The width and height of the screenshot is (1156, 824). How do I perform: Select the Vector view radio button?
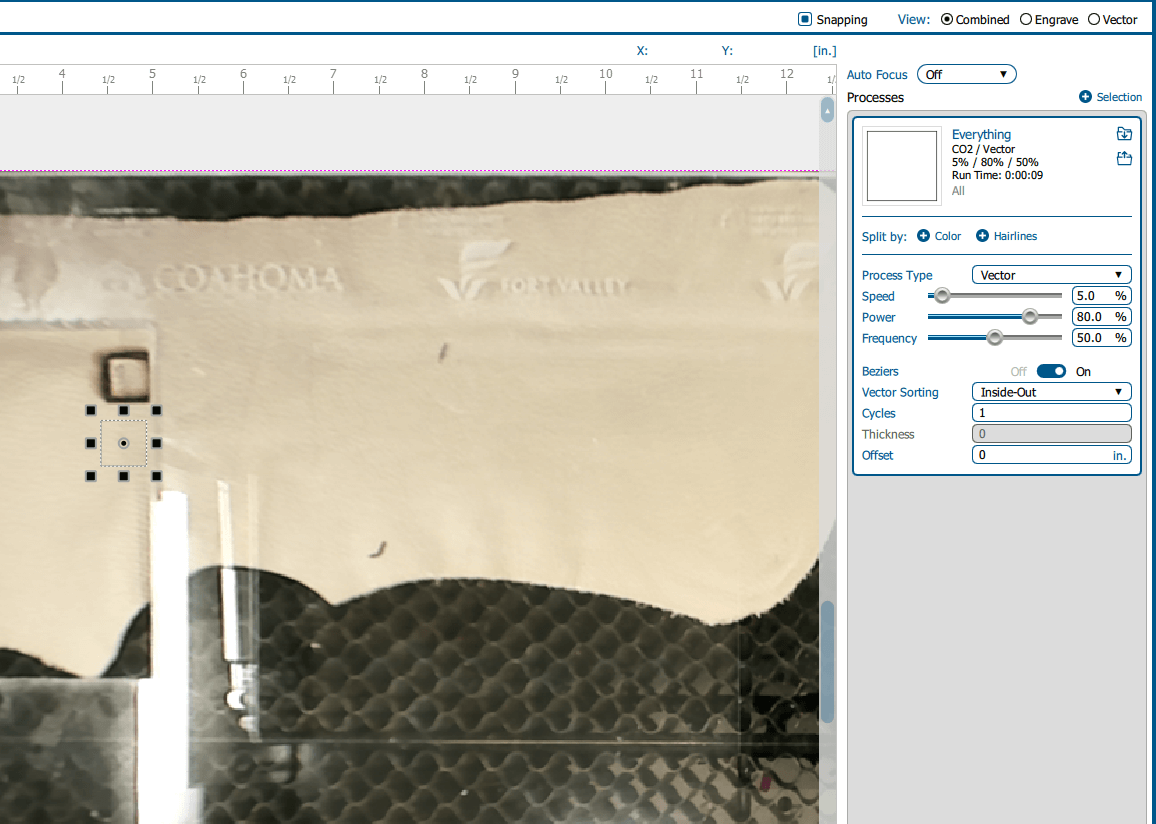coord(1093,19)
